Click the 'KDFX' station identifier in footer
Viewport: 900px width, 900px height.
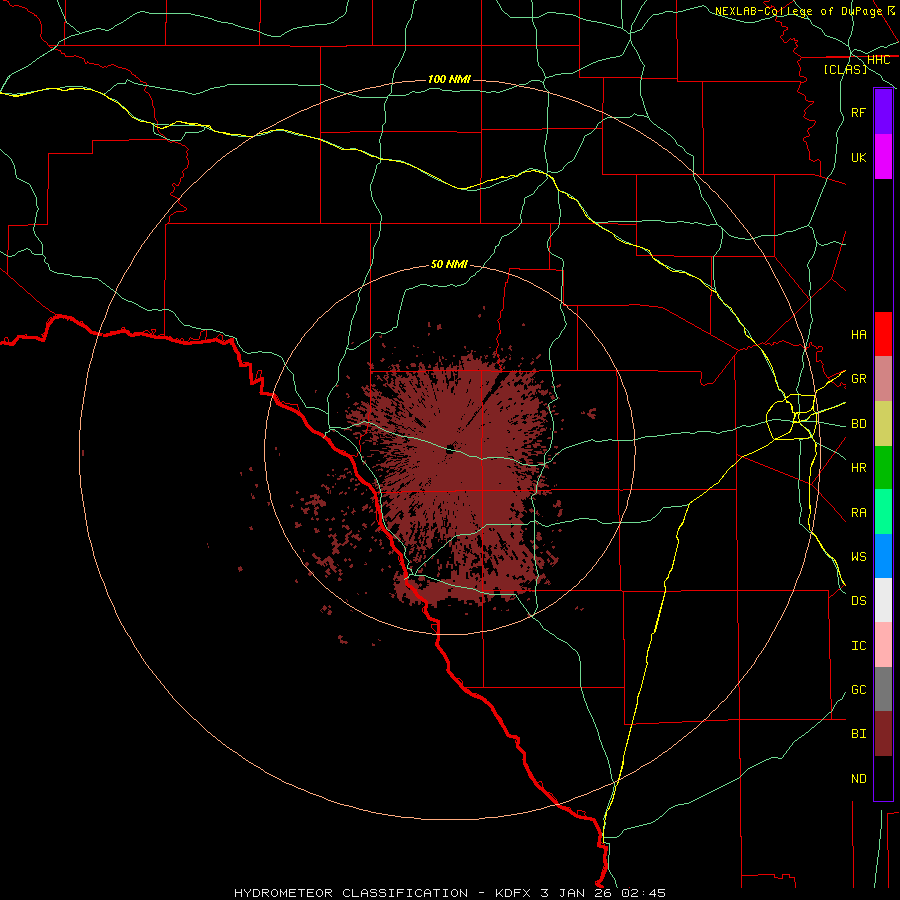point(514,893)
